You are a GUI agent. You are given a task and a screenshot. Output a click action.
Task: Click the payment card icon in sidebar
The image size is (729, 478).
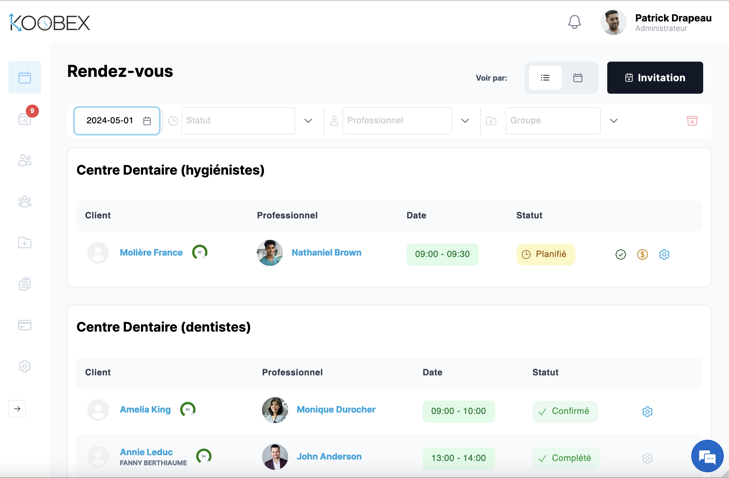(x=25, y=325)
